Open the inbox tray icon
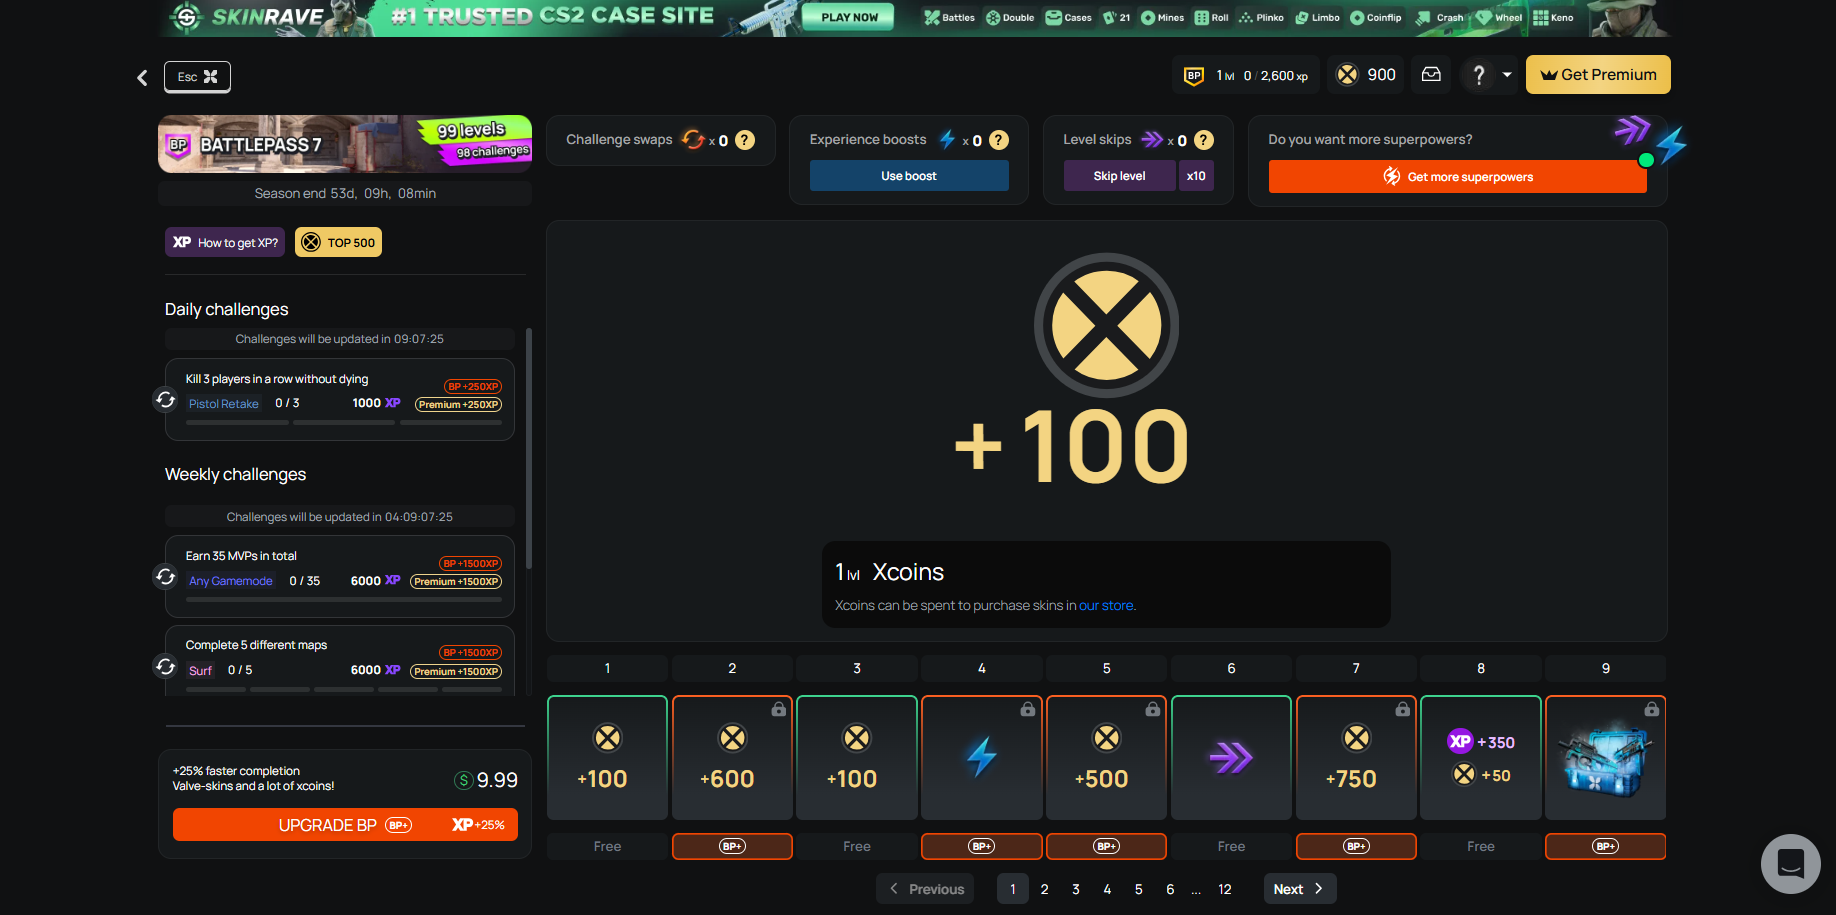 tap(1431, 75)
